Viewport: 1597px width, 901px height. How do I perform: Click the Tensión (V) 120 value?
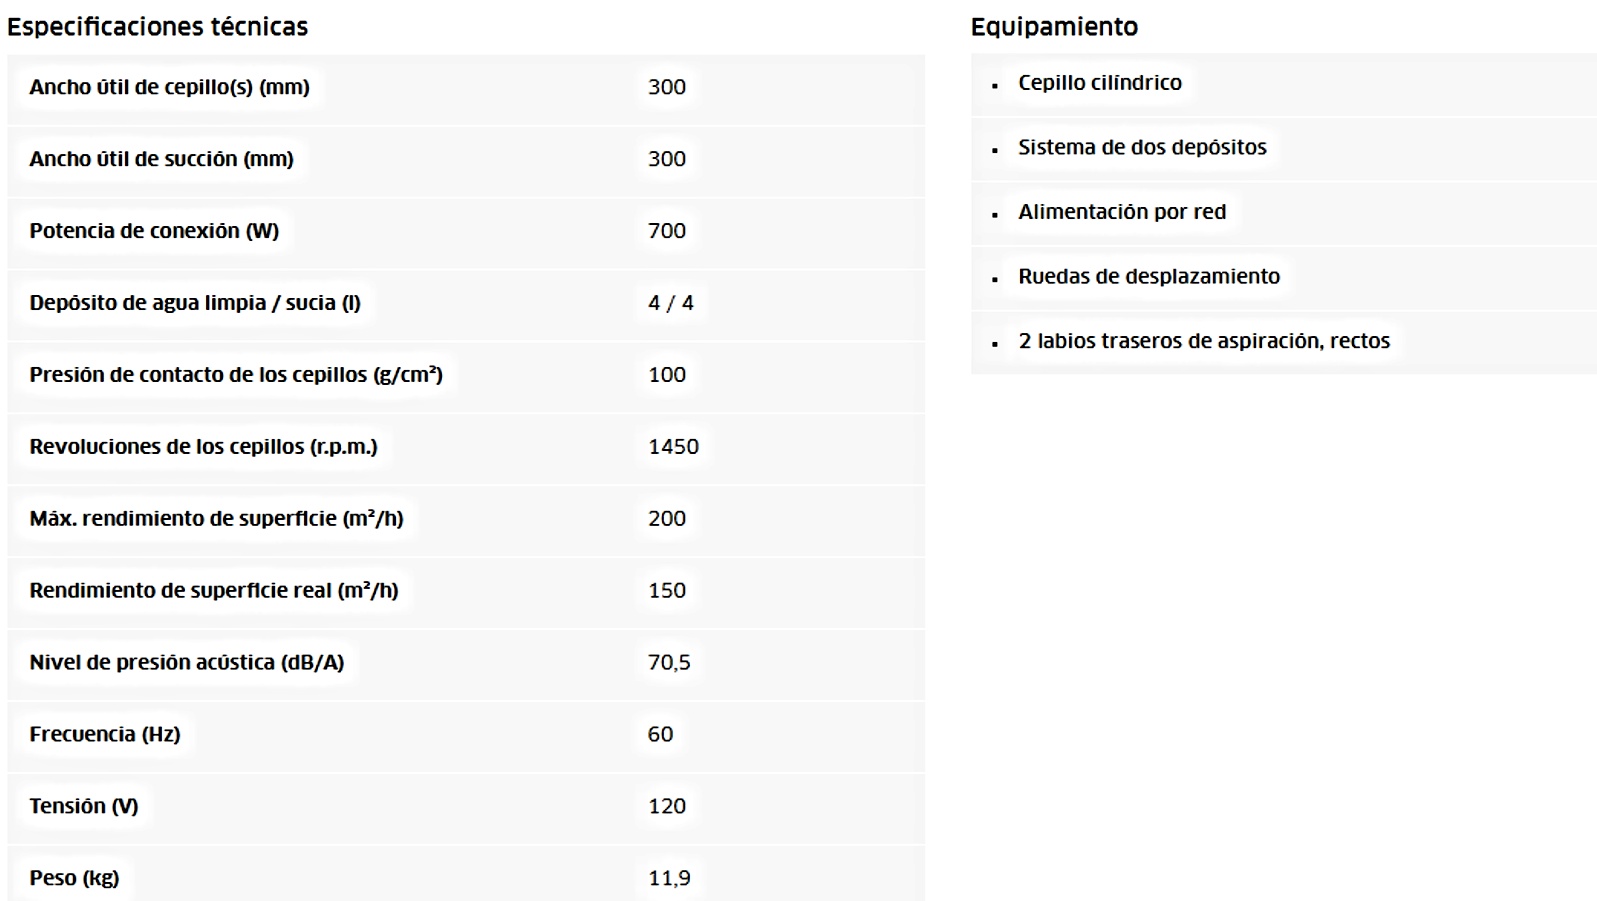[667, 807]
